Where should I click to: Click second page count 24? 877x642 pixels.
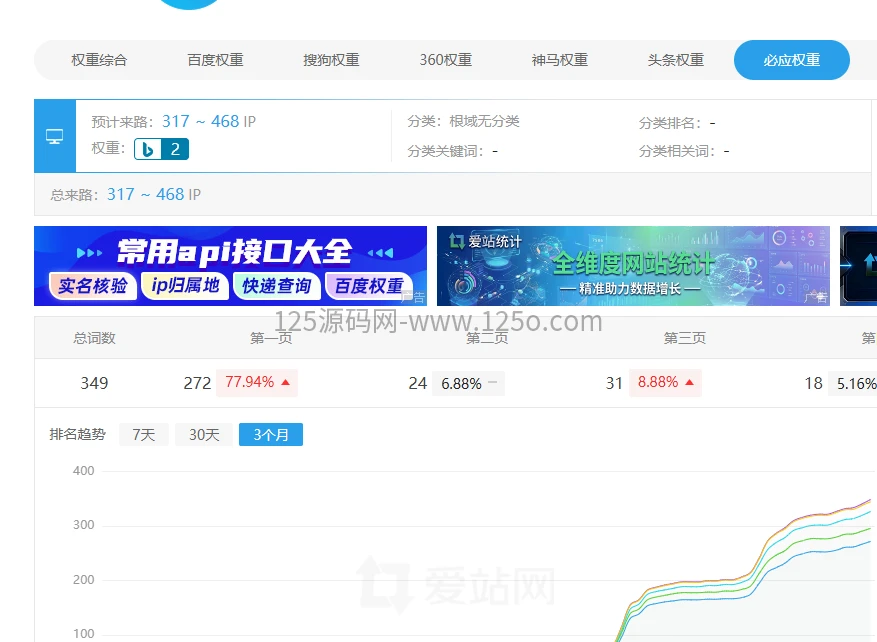[x=418, y=383]
